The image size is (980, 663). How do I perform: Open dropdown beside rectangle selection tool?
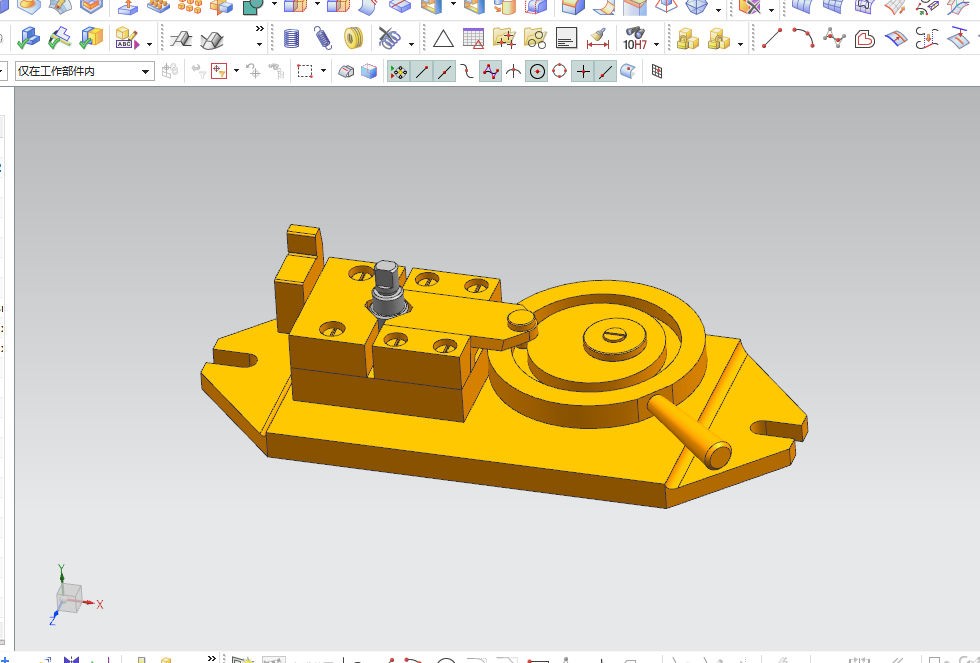pos(323,71)
